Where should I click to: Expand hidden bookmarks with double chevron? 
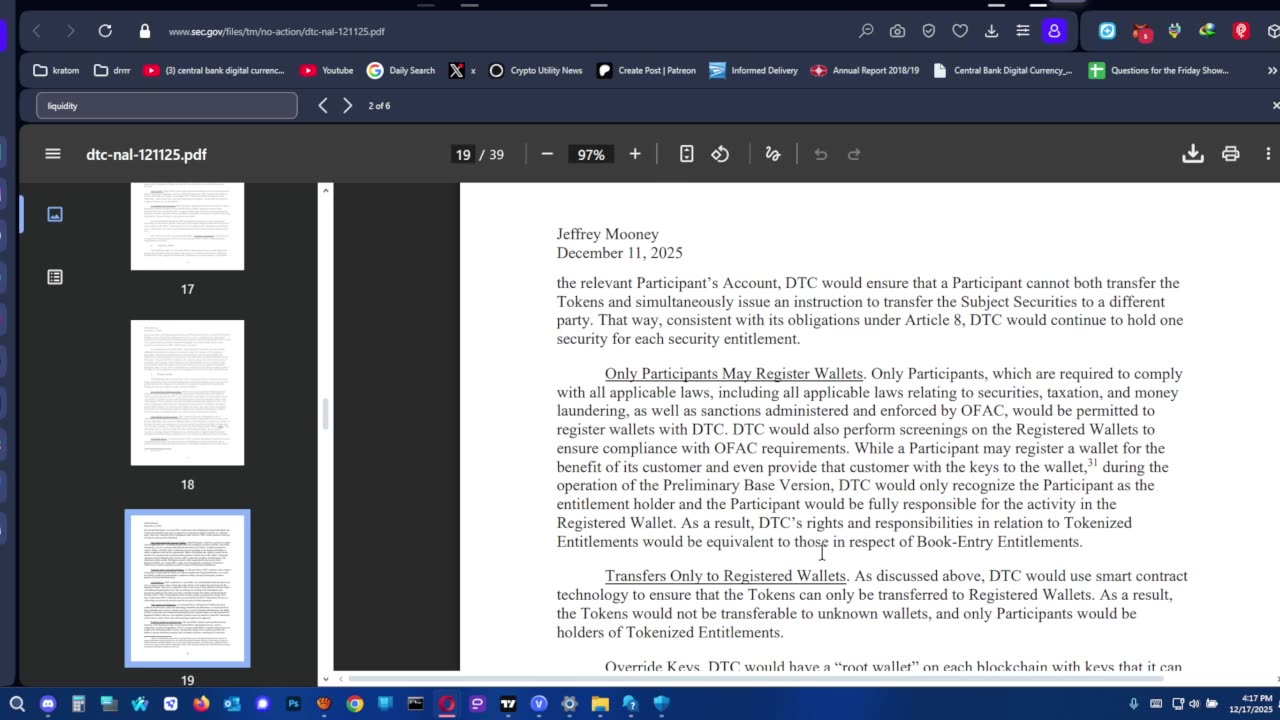click(x=1272, y=70)
